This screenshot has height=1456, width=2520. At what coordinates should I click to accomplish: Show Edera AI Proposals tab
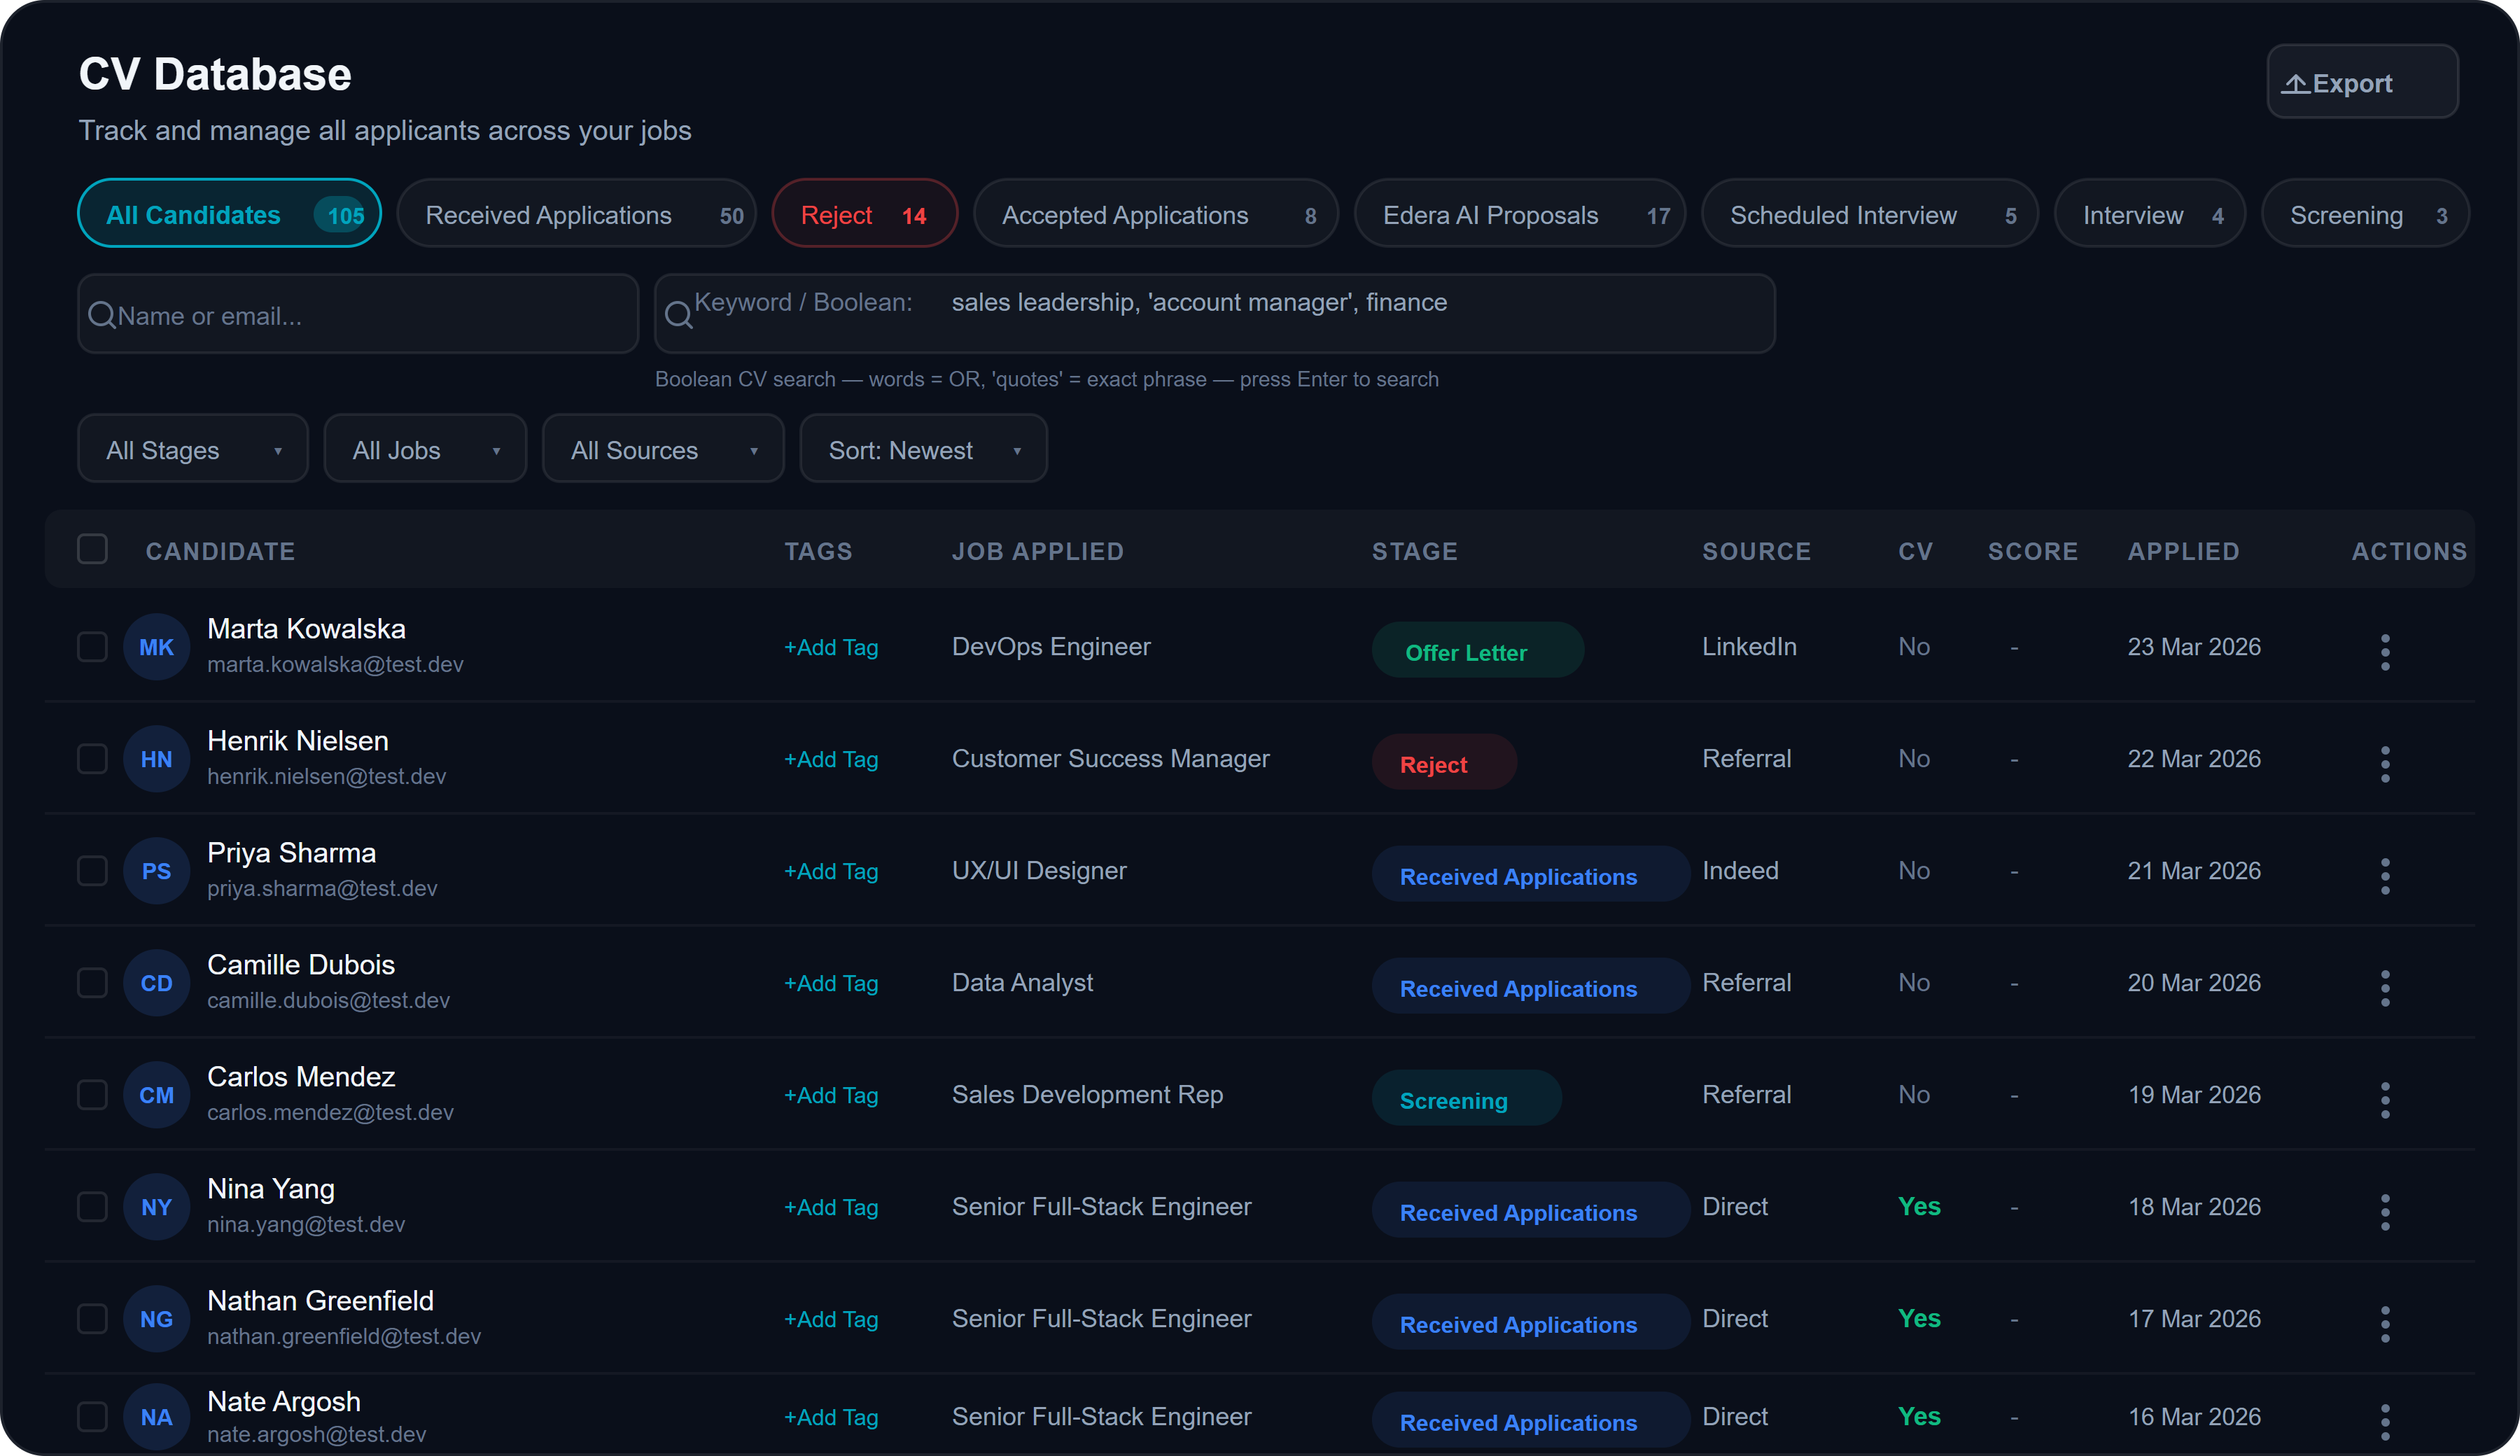point(1519,214)
